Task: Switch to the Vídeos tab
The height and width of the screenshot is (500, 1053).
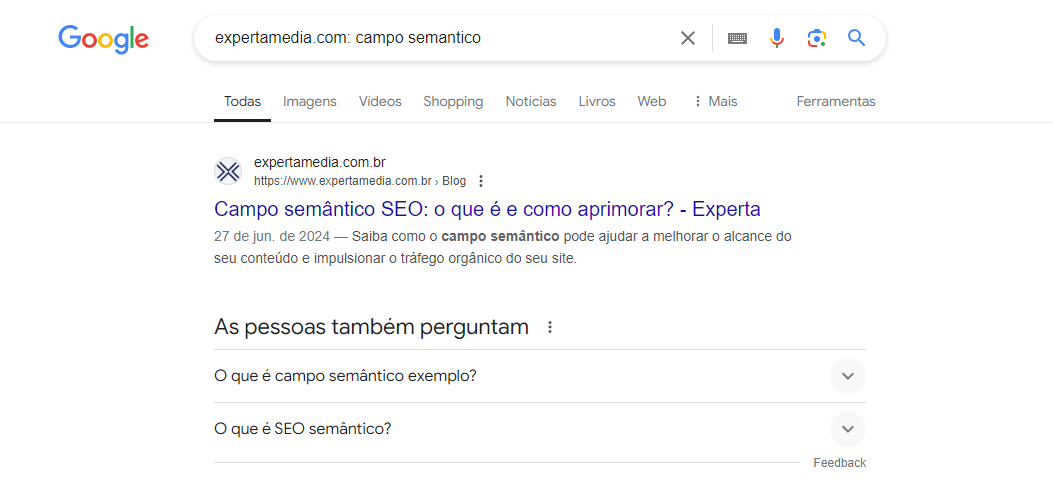Action: [380, 101]
